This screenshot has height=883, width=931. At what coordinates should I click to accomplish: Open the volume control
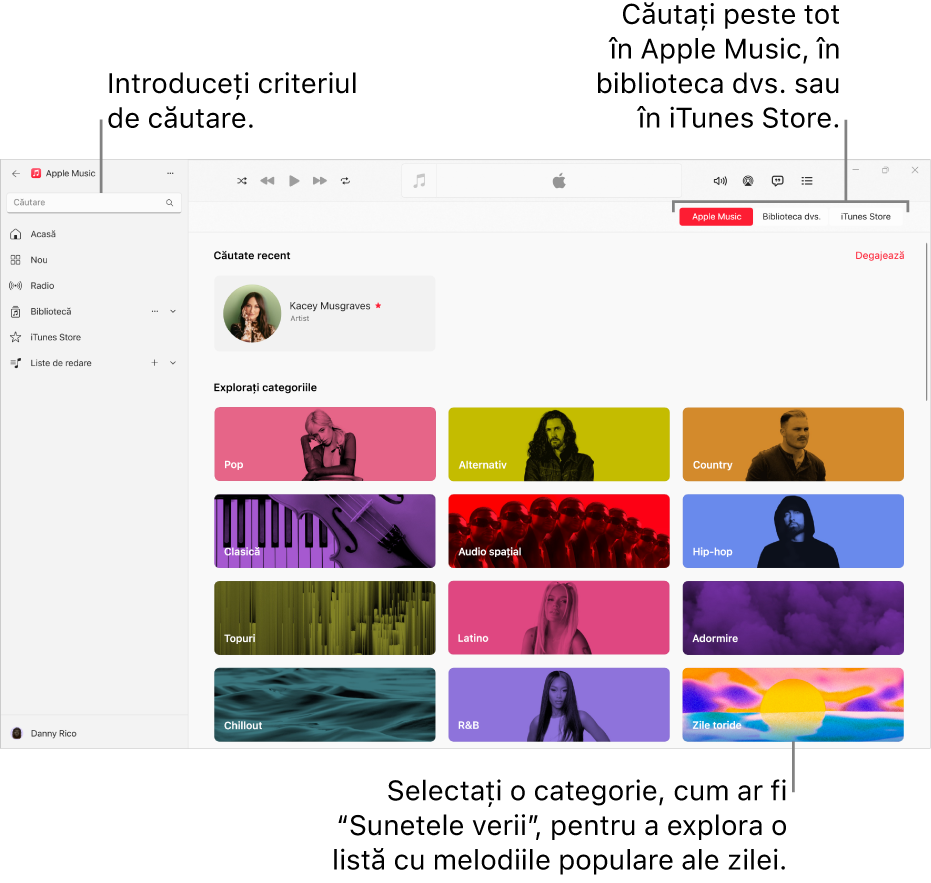719,181
